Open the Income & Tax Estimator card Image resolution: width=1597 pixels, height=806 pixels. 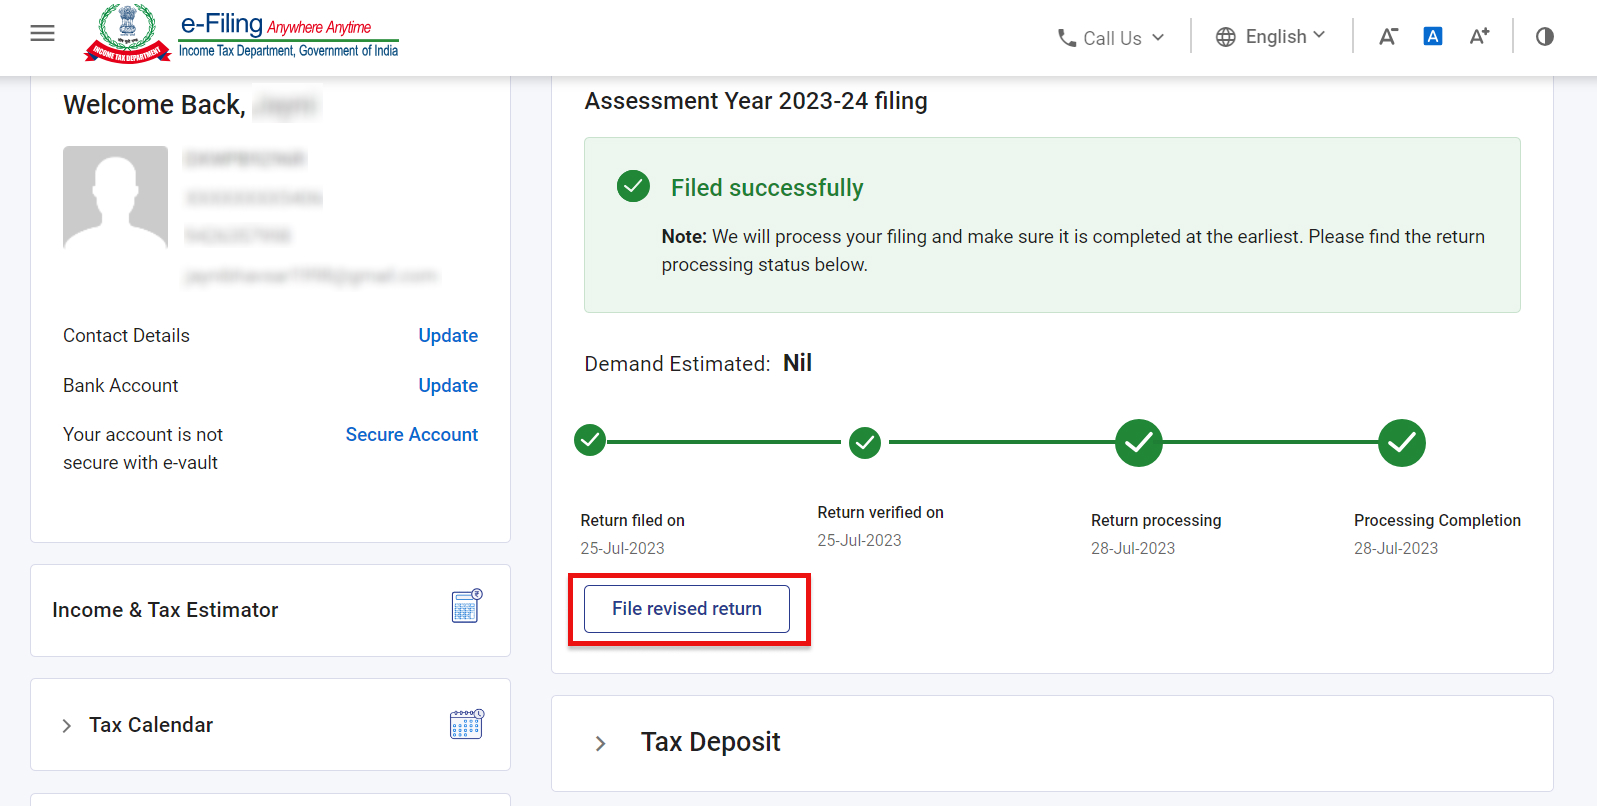click(270, 610)
